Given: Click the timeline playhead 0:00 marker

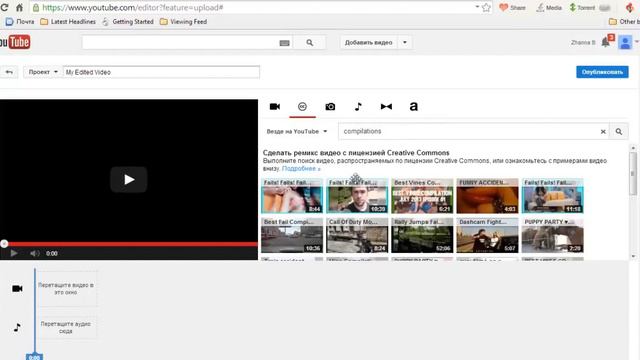Looking at the screenshot, I should [34, 357].
